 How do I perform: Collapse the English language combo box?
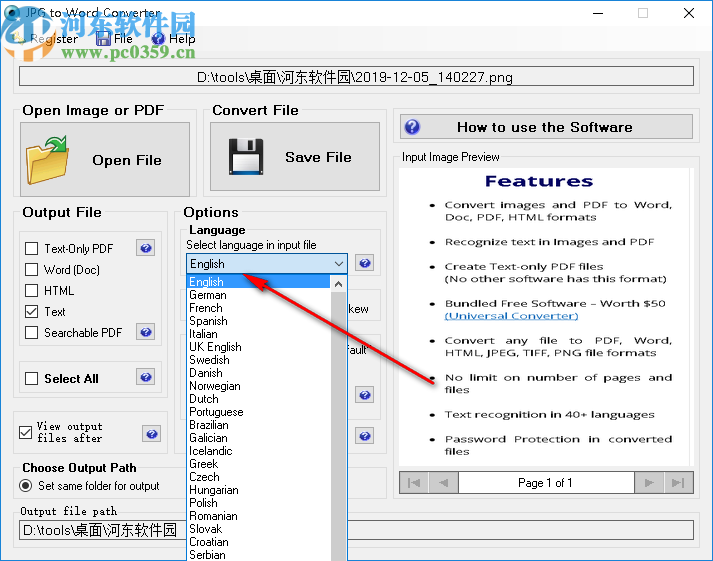click(x=267, y=264)
